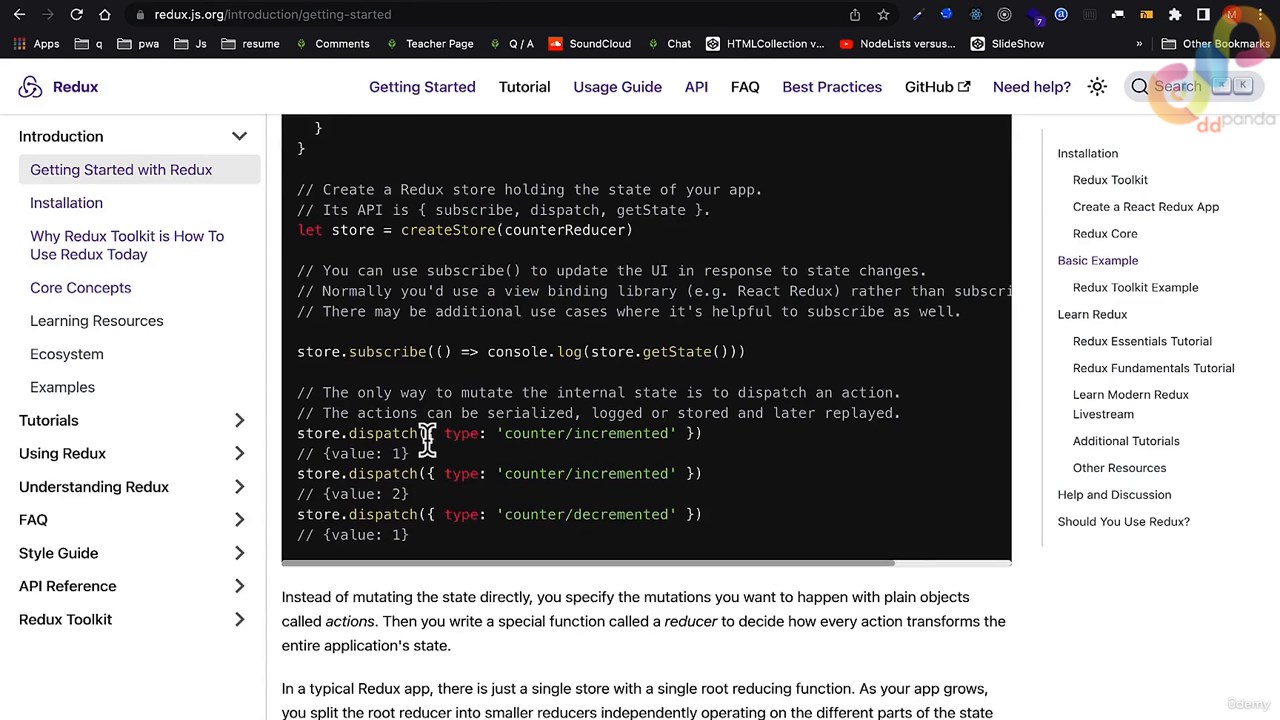
Task: Open the Tutorial navbar item
Action: [x=524, y=87]
